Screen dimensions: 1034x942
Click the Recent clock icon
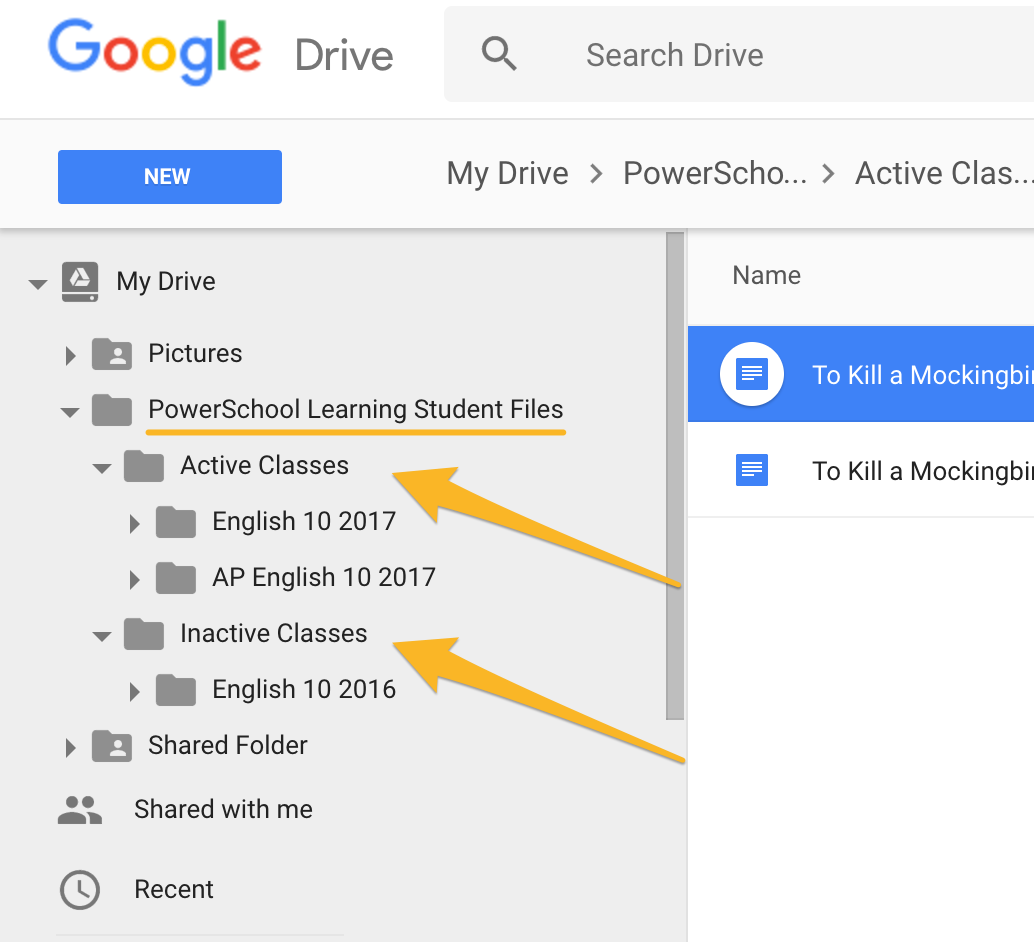(x=80, y=889)
